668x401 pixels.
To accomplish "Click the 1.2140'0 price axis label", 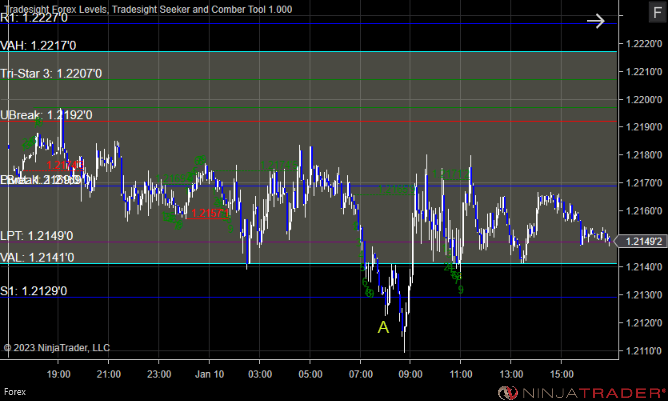I will (x=644, y=267).
